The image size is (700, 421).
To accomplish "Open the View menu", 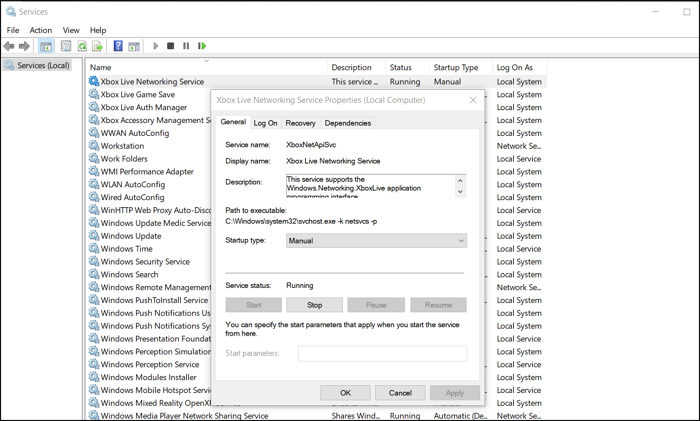I will click(71, 30).
